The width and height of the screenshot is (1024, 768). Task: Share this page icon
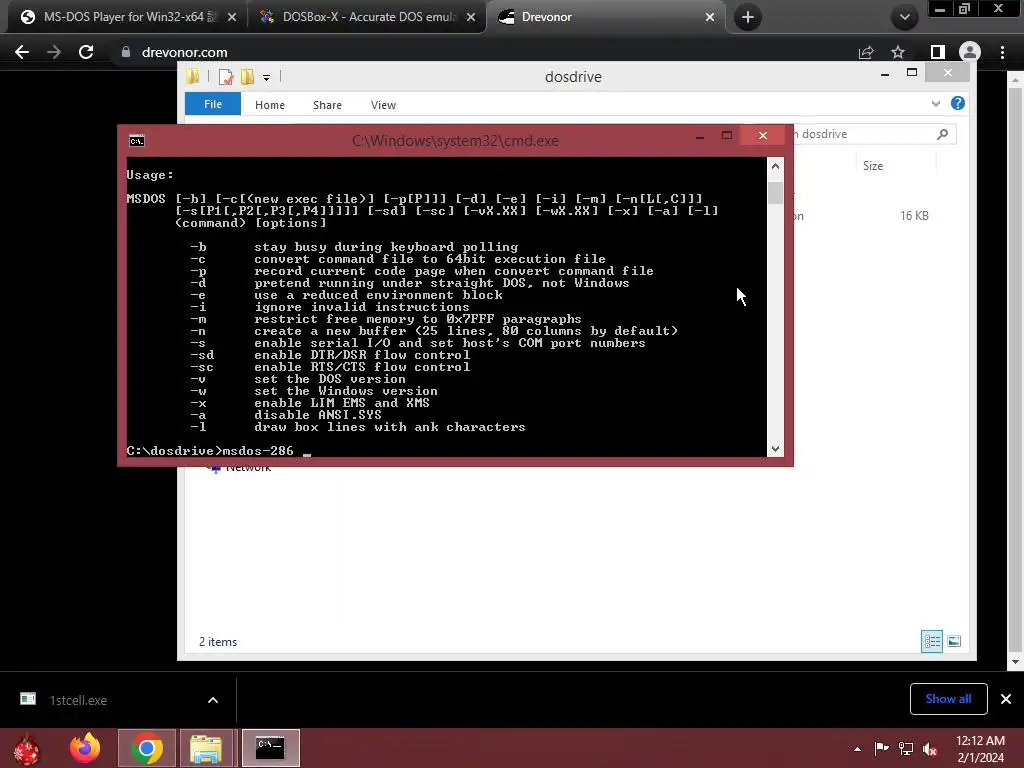pyautogui.click(x=866, y=52)
